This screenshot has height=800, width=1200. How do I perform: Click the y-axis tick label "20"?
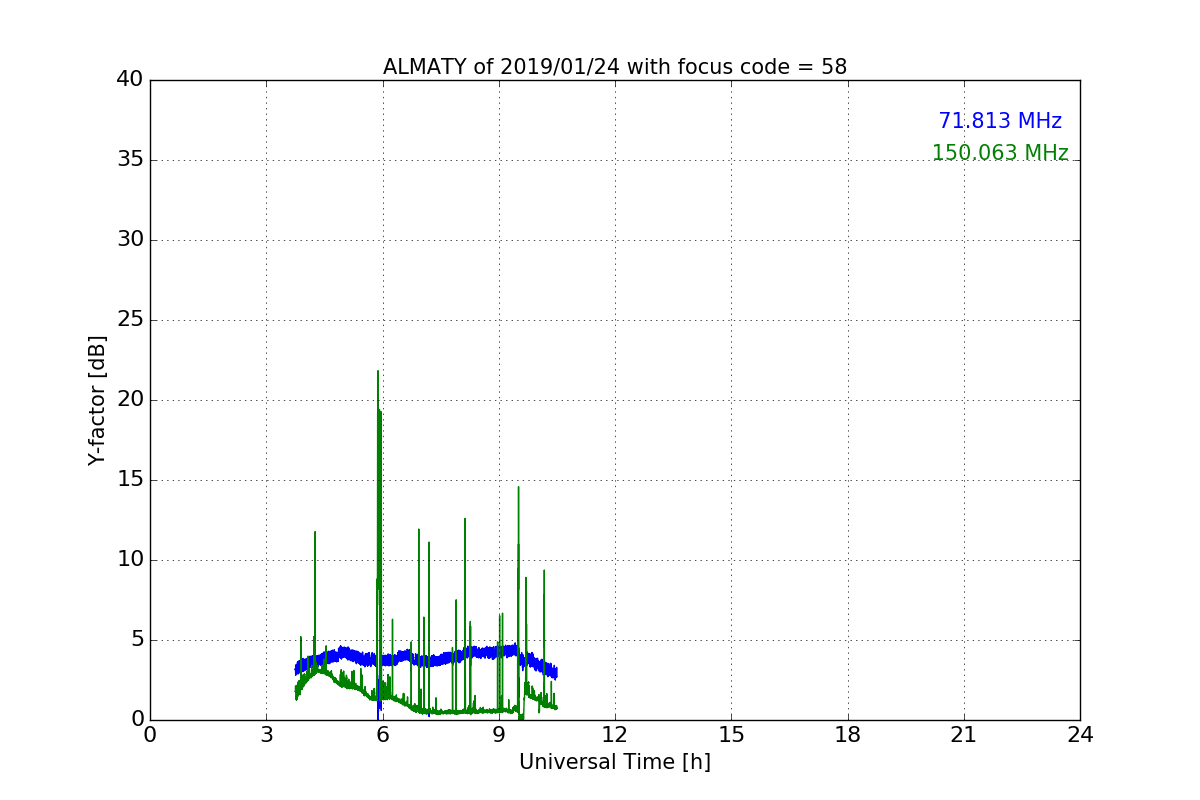tap(130, 400)
